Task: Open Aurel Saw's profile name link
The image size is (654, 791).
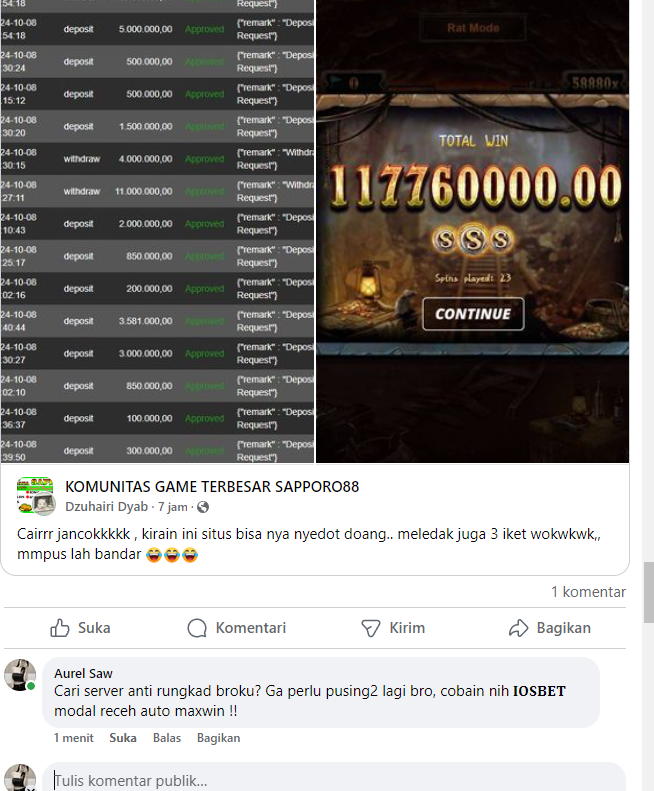Action: (83, 673)
